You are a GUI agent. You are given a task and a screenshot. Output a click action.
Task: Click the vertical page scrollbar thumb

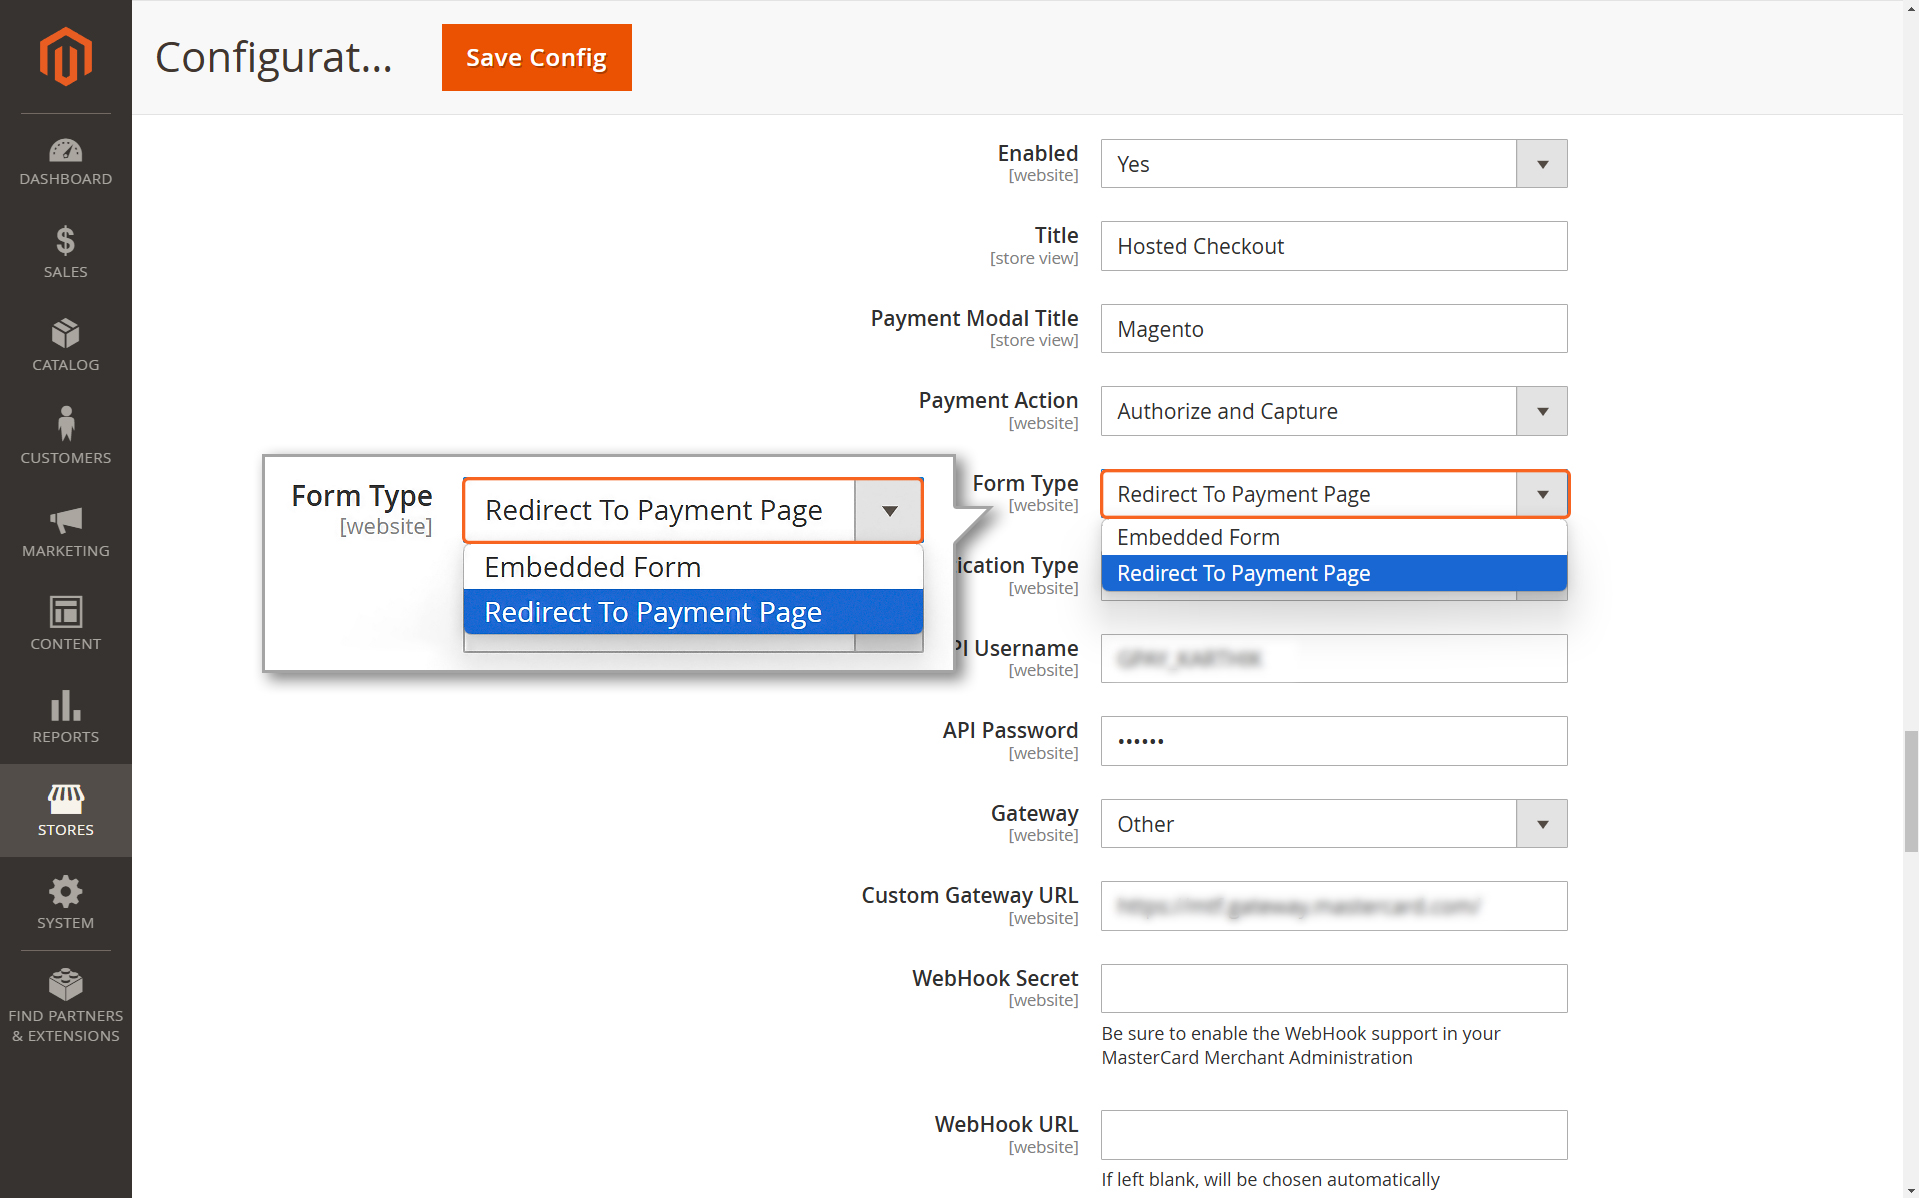coord(1911,791)
